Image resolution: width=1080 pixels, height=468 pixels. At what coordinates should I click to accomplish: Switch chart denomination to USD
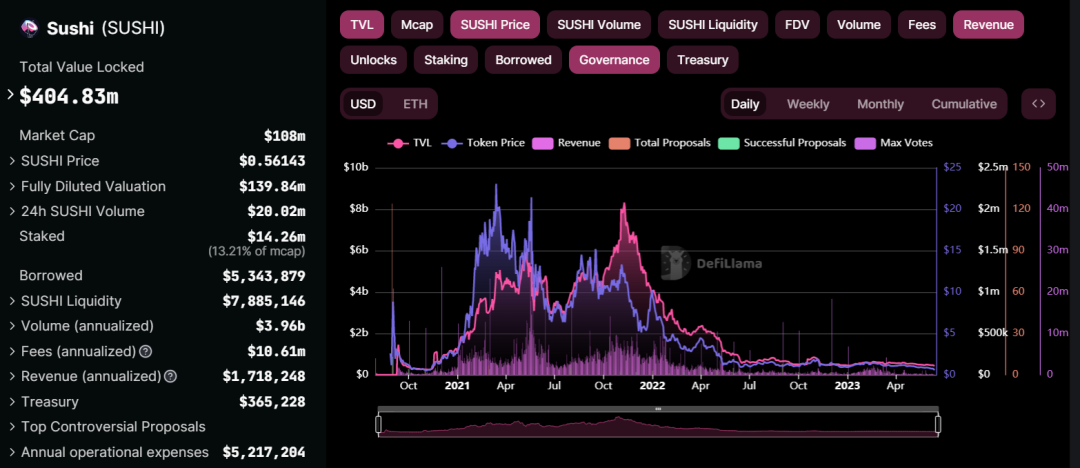coord(363,104)
